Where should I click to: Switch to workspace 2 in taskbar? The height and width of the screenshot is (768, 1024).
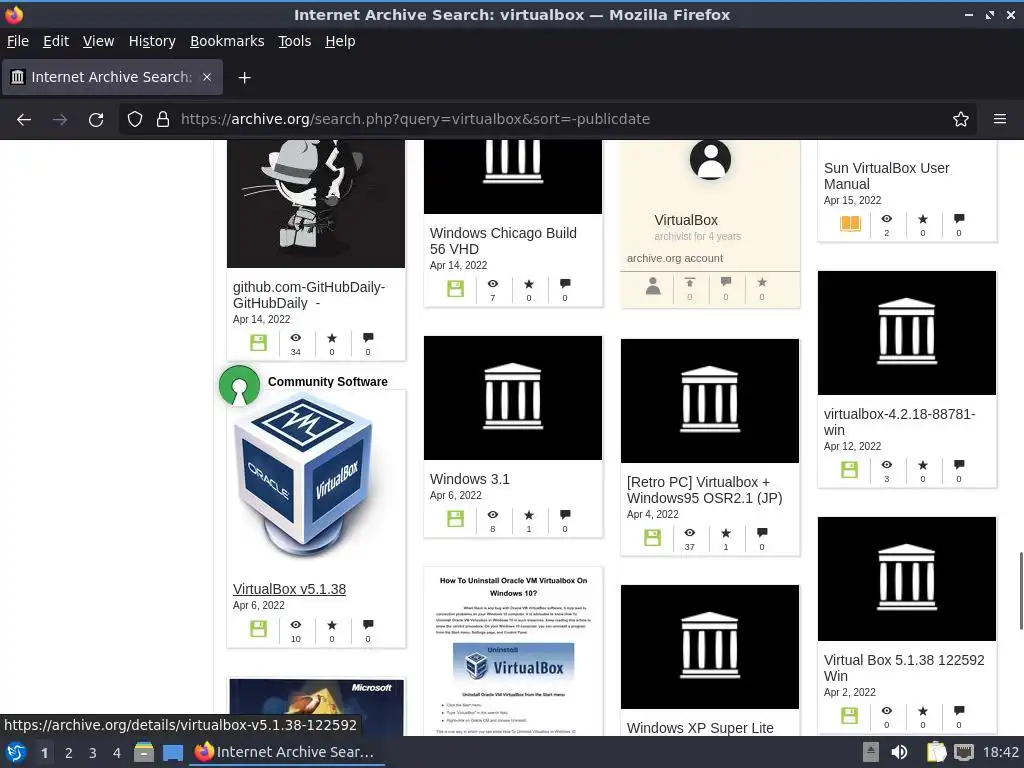[69, 753]
